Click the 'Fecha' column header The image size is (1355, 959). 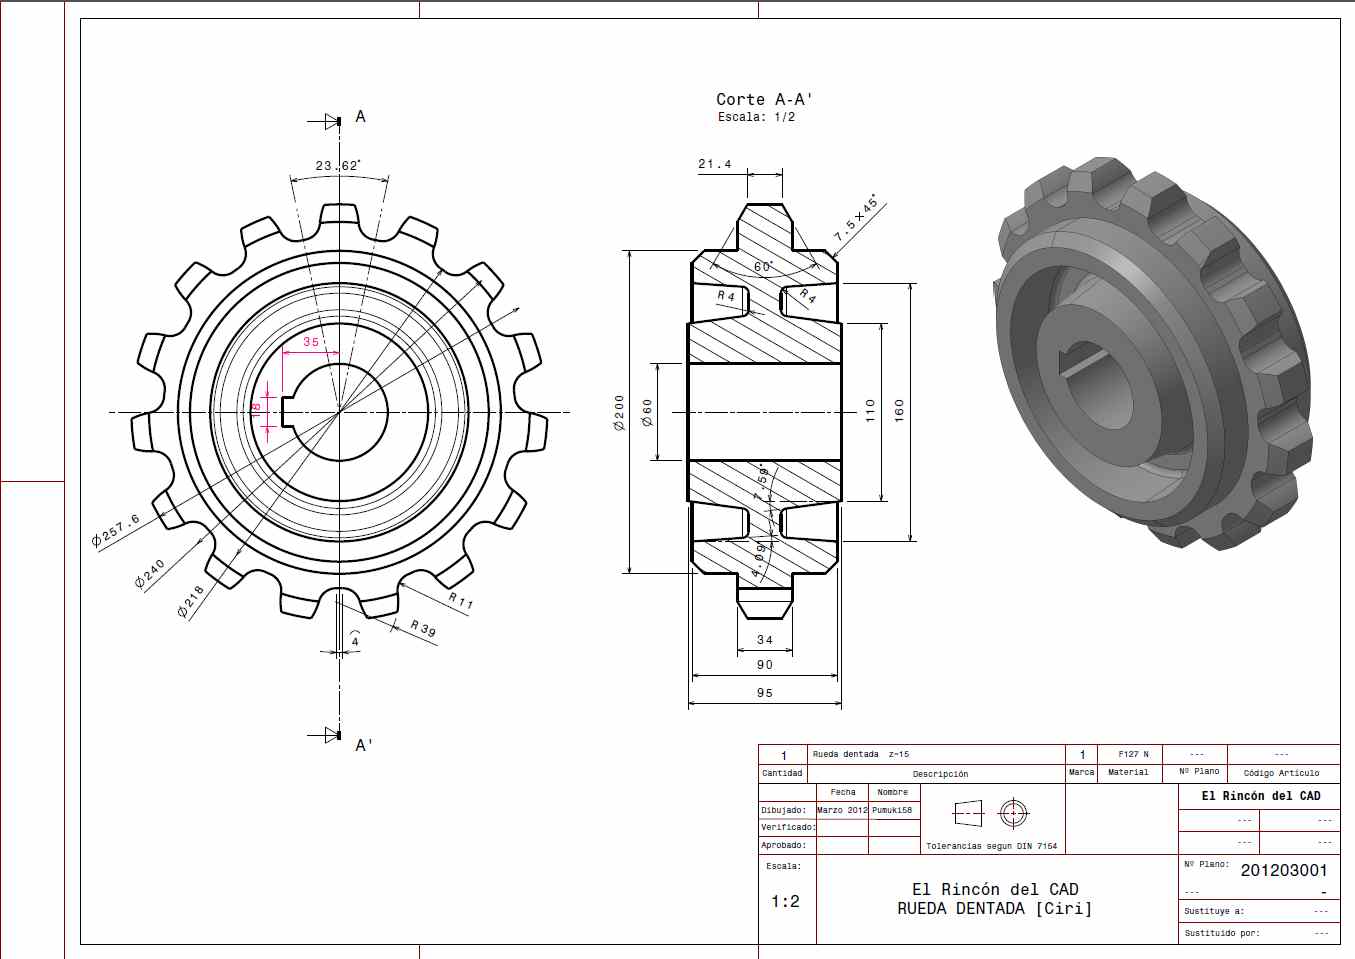[843, 792]
